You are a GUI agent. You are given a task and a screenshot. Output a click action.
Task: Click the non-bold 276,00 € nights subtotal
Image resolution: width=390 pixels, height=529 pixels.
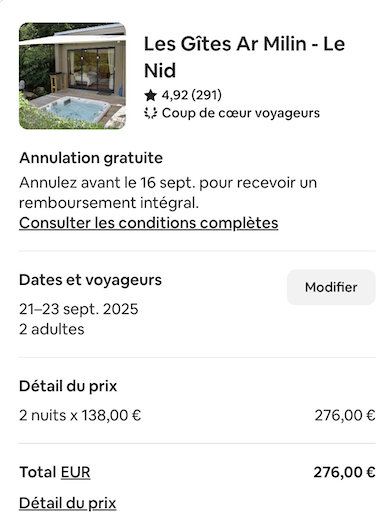345,415
